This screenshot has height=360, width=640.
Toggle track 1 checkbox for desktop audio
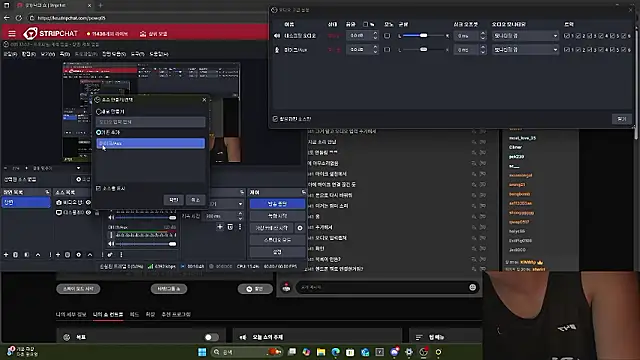tap(567, 36)
